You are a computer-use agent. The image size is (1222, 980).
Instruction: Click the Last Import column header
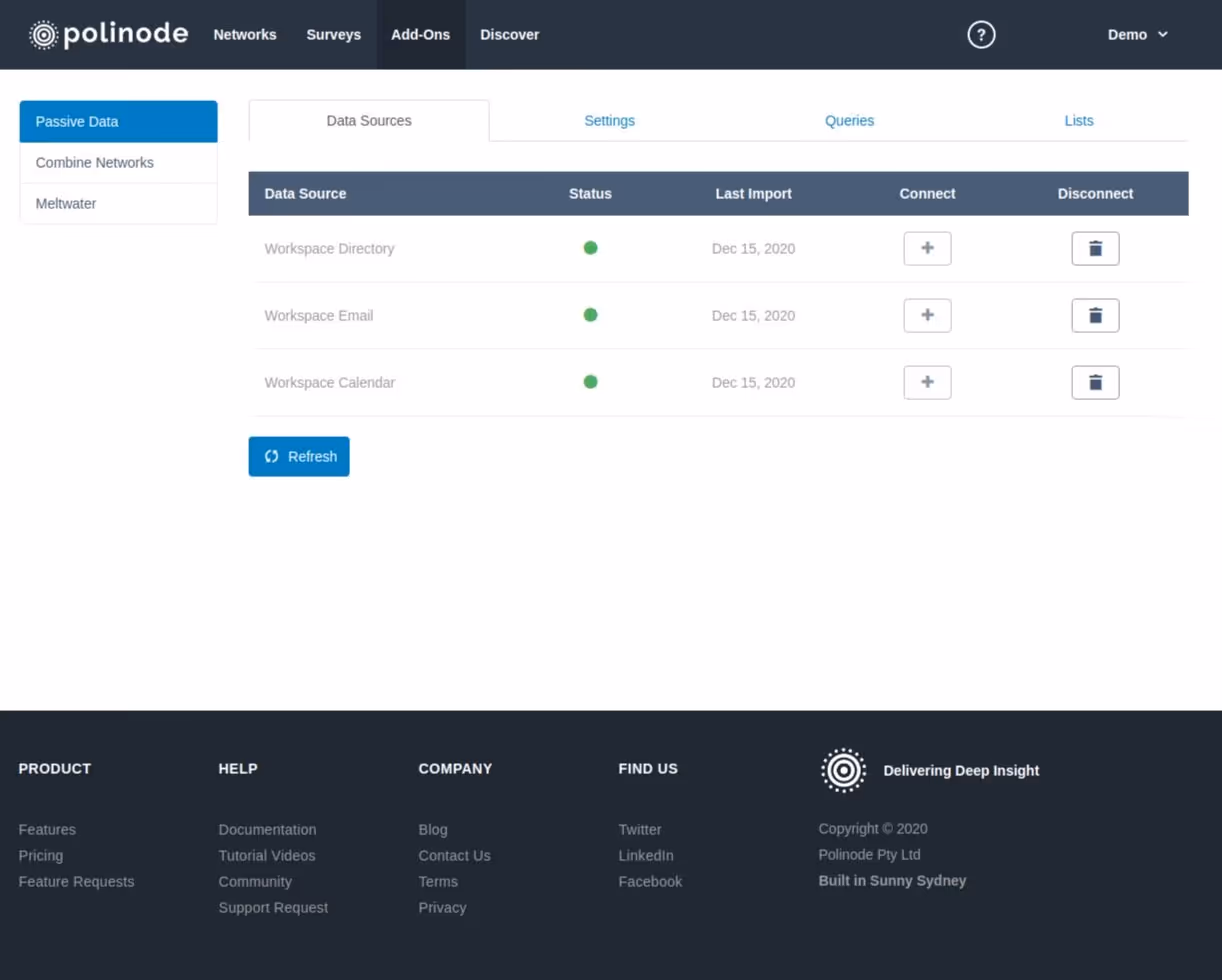pyautogui.click(x=753, y=194)
